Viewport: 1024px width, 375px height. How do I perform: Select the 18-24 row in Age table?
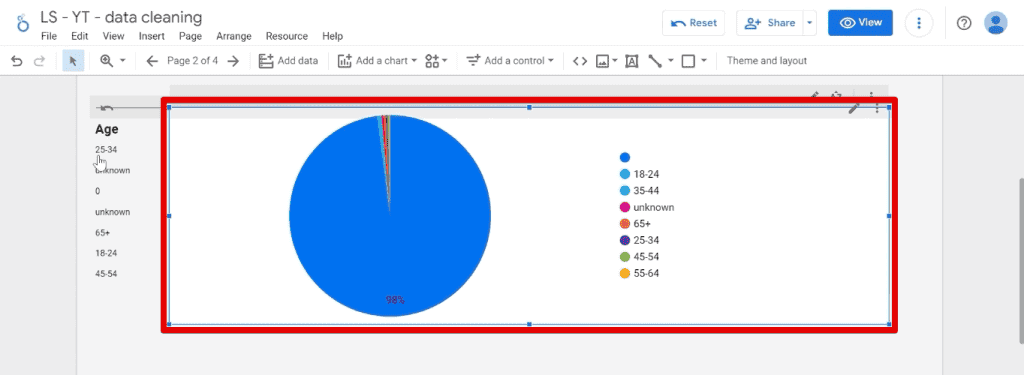[106, 253]
